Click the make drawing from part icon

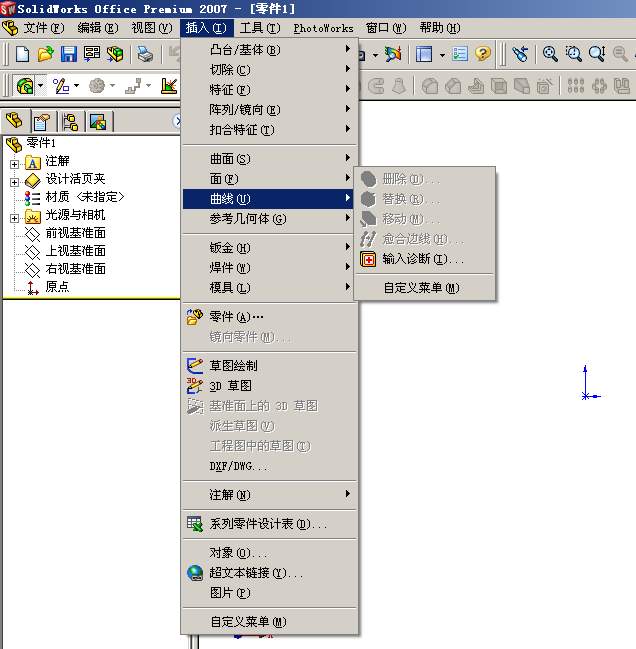91,54
